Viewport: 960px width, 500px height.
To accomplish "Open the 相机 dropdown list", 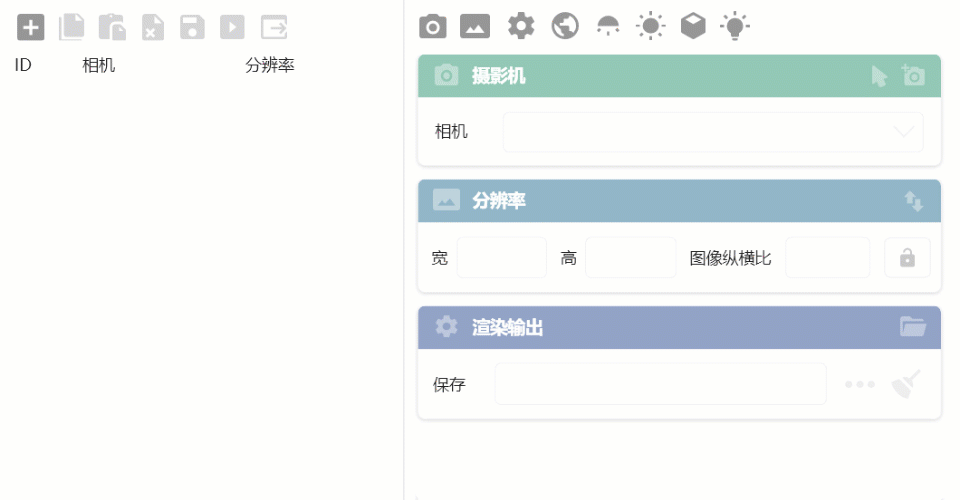I will coord(713,132).
